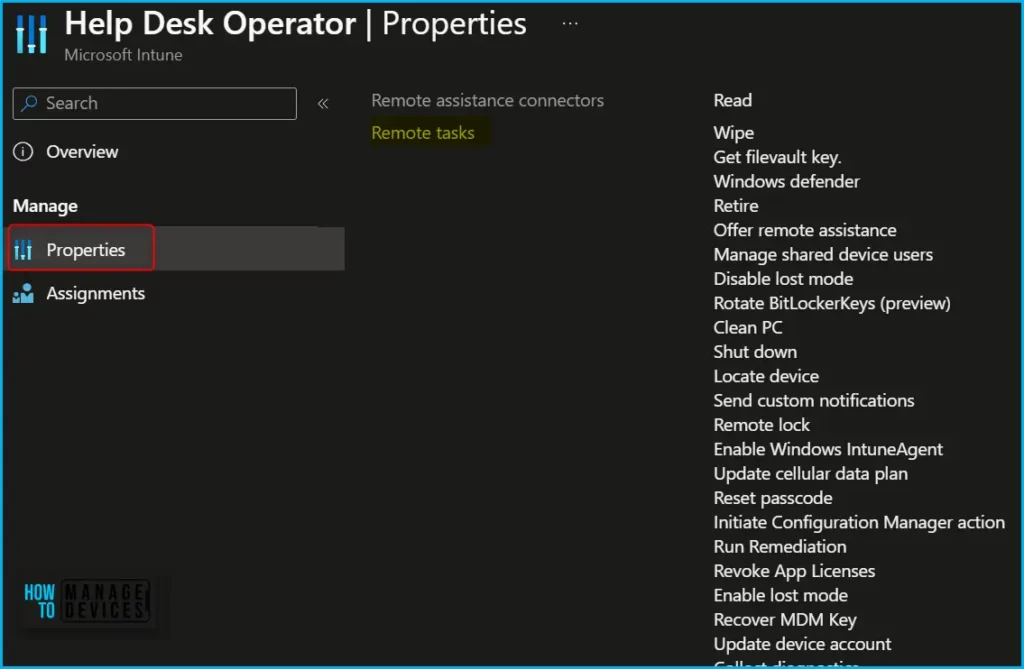Image resolution: width=1024 pixels, height=669 pixels.
Task: Click the 'Run Remediation' entry
Action: pyautogui.click(x=780, y=547)
